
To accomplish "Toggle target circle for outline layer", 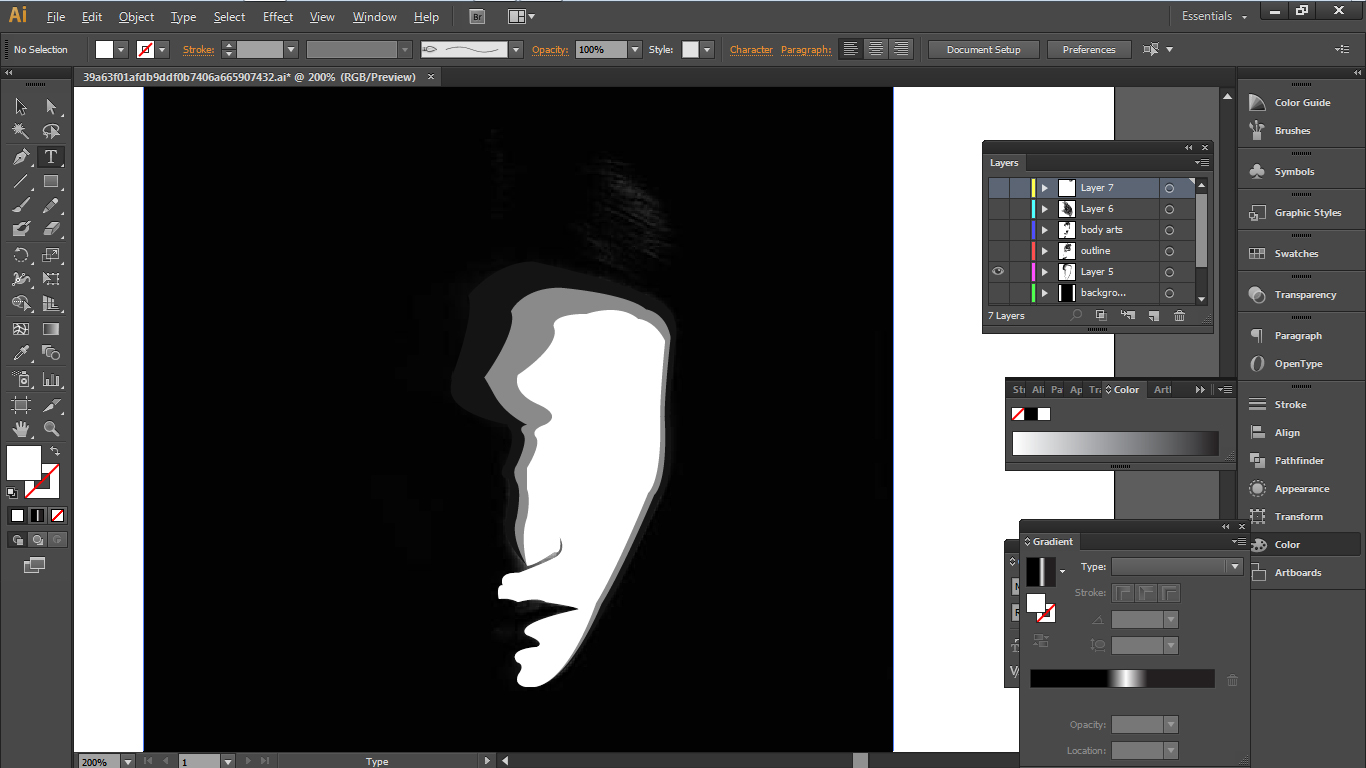I will click(x=1169, y=251).
